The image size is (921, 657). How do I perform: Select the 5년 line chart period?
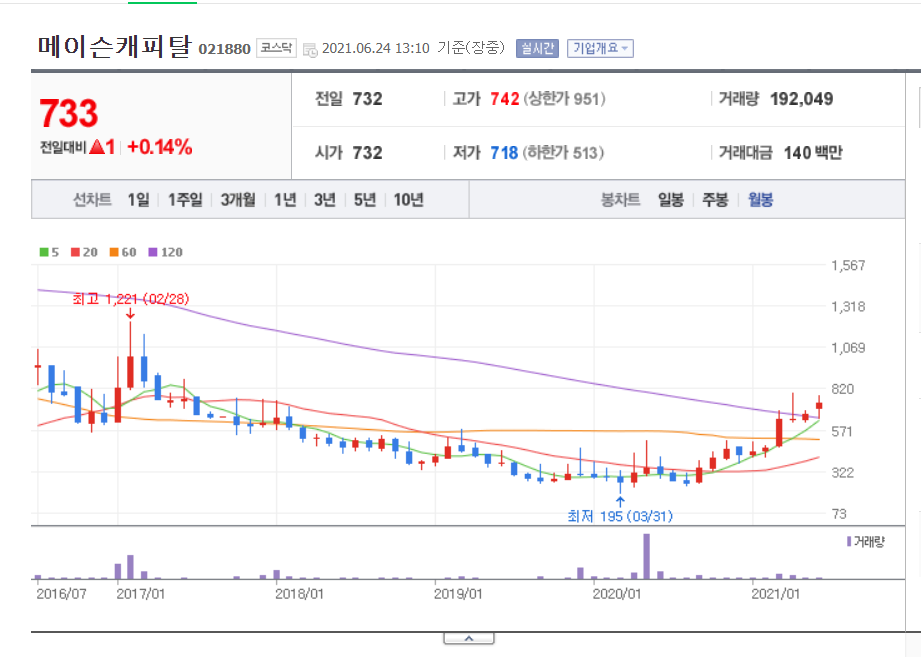(x=365, y=200)
